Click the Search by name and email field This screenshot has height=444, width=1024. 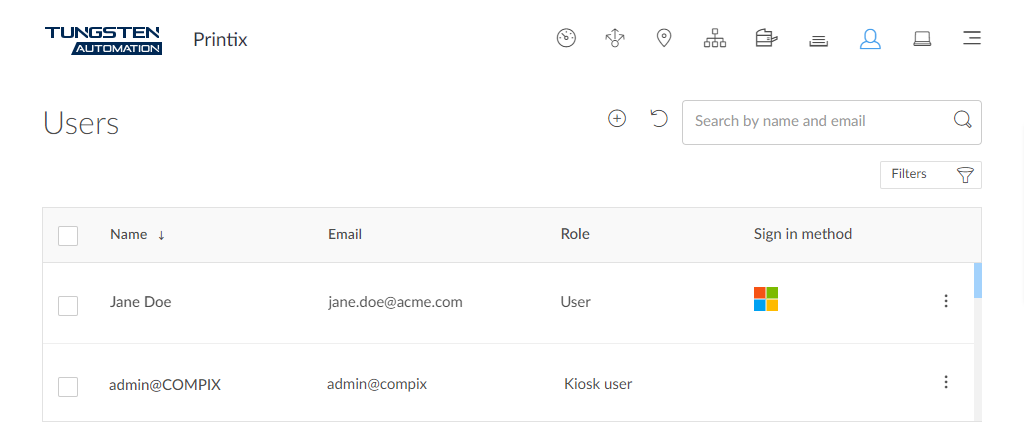[815, 121]
